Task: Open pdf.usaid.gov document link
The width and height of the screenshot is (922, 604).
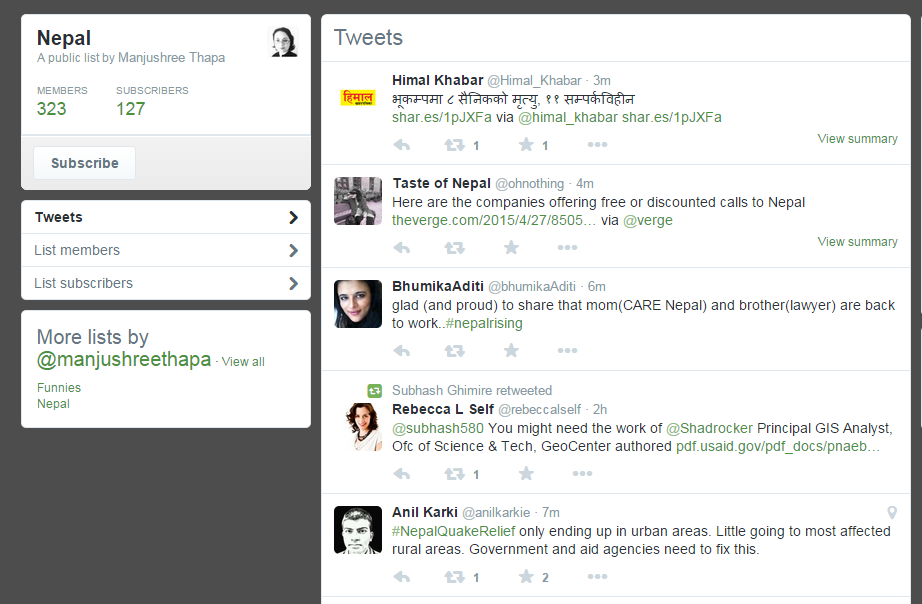Action: coord(778,446)
